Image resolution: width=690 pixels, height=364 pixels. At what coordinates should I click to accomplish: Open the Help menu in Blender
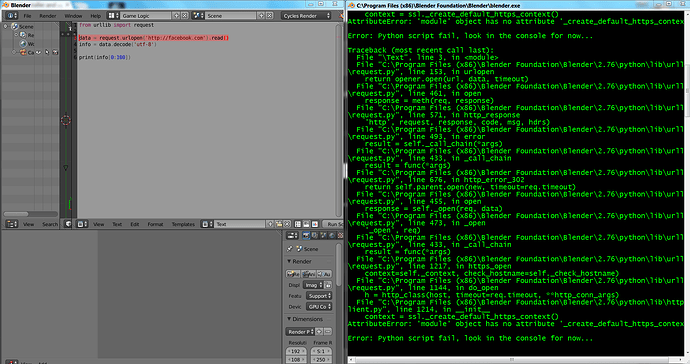[x=95, y=16]
